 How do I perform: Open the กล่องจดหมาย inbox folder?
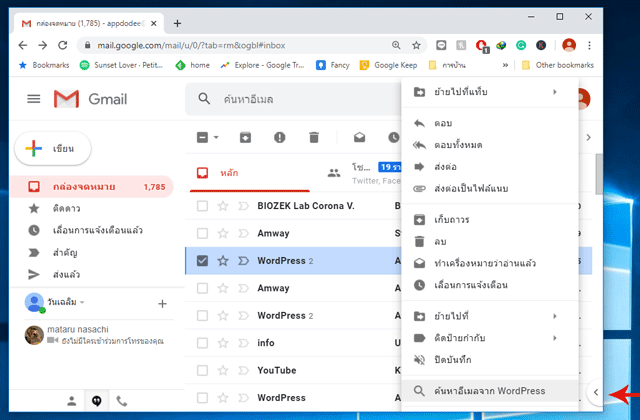click(91, 187)
